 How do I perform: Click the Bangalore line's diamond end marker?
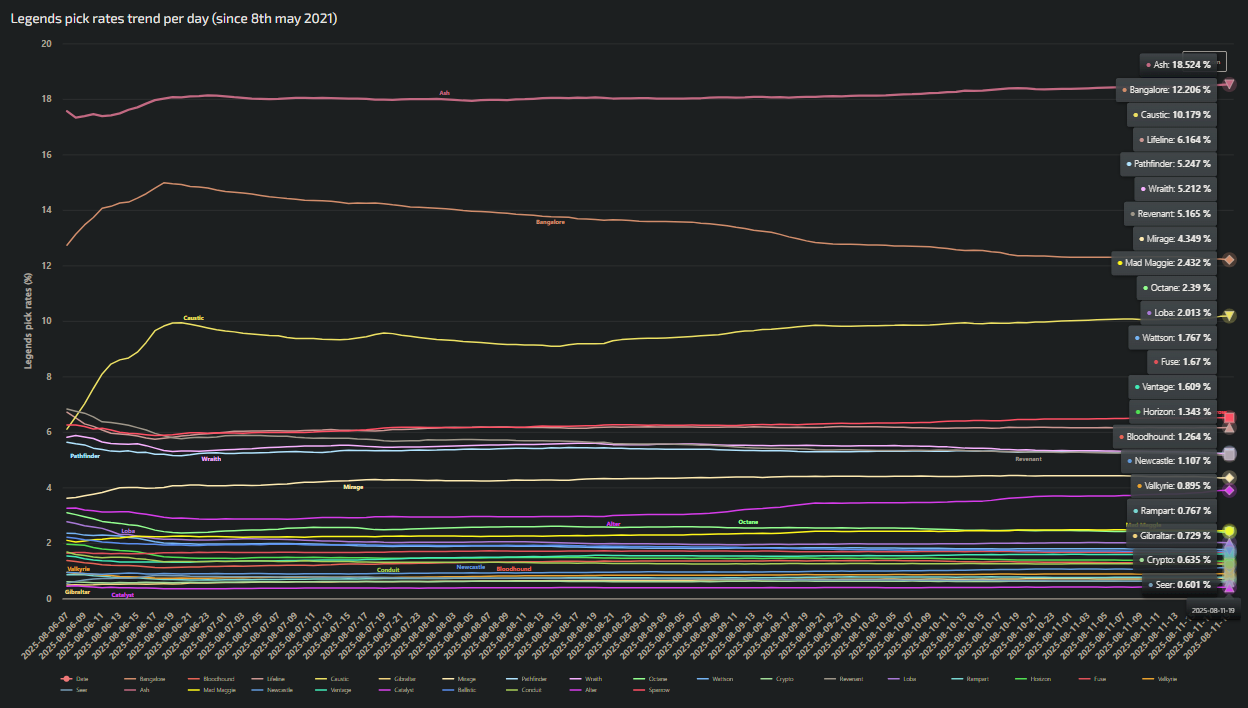(x=1229, y=260)
